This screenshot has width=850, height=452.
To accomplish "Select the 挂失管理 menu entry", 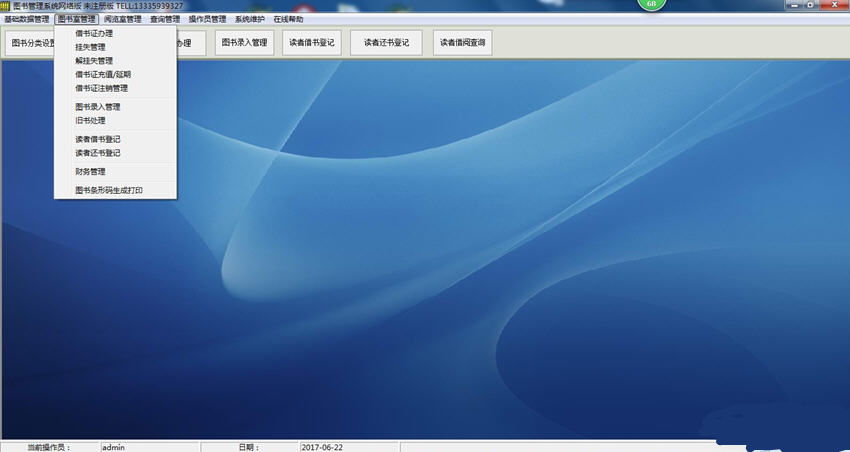I will click(x=115, y=47).
